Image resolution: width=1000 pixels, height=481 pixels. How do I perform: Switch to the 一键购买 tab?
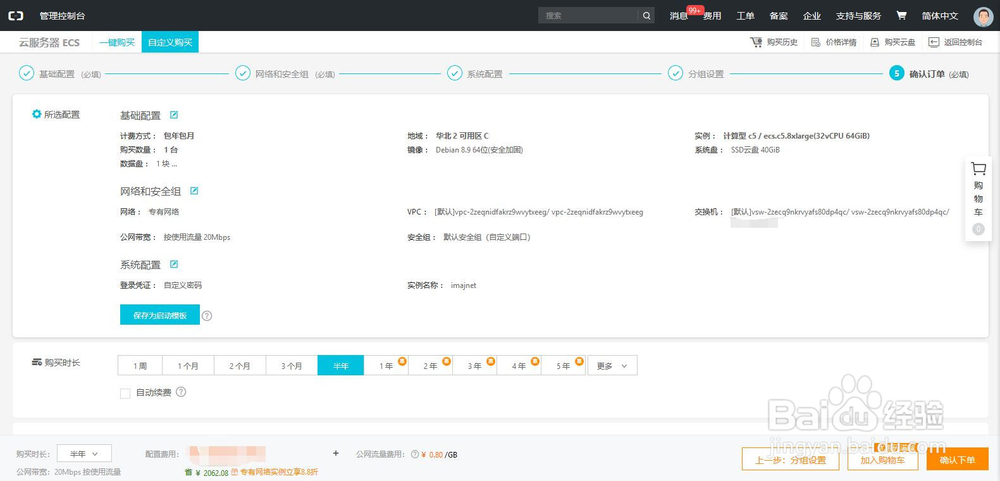pyautogui.click(x=117, y=42)
